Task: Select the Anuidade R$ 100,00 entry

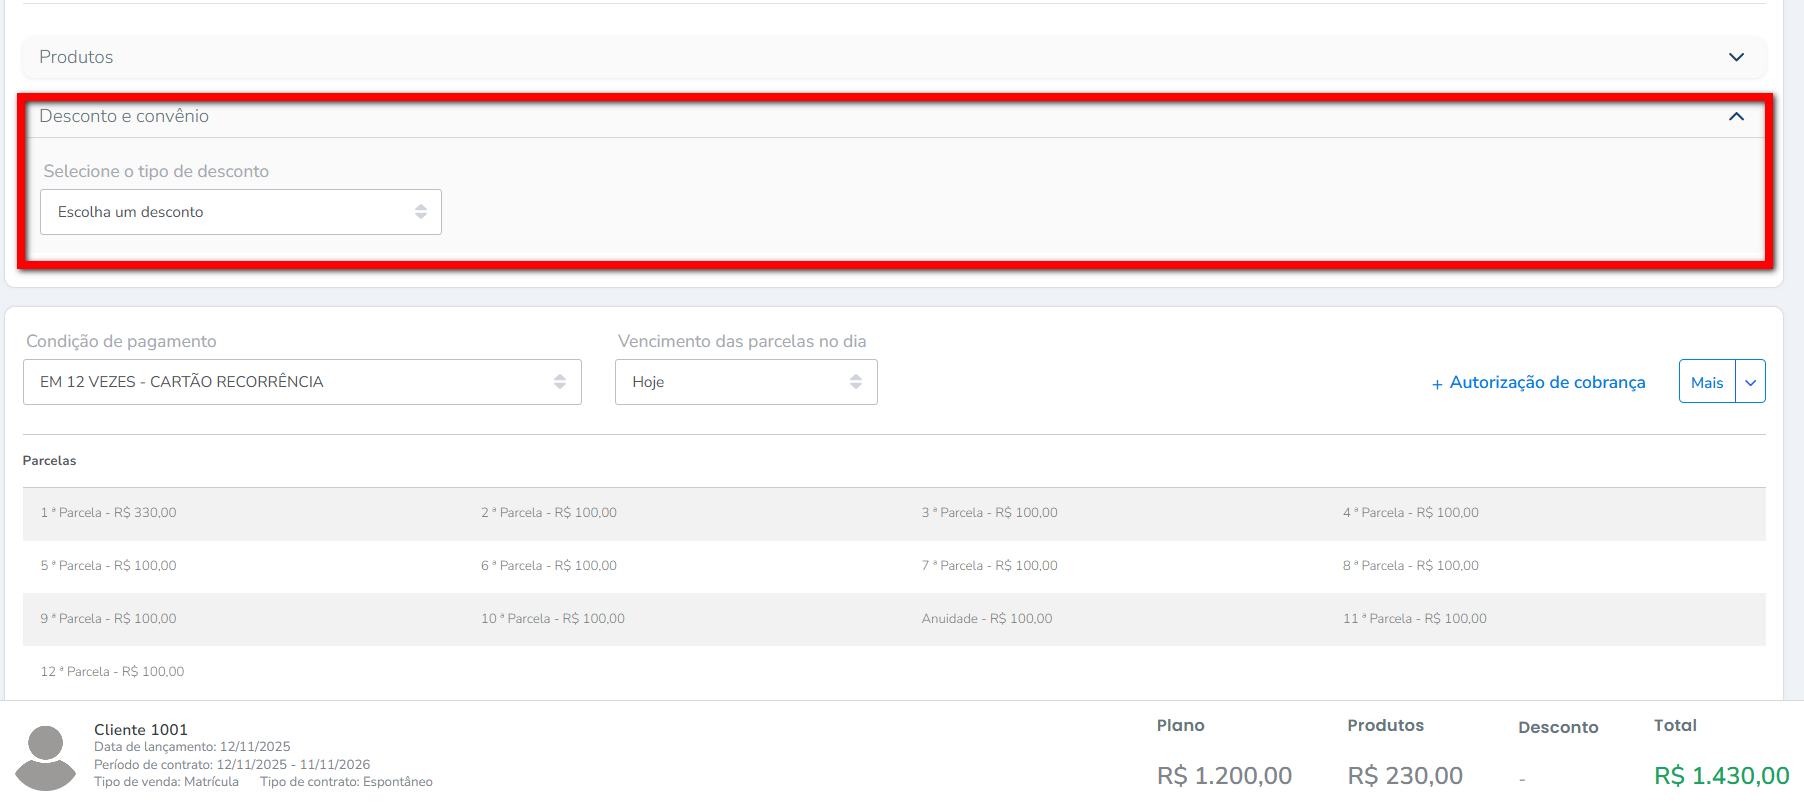Action: coord(986,619)
